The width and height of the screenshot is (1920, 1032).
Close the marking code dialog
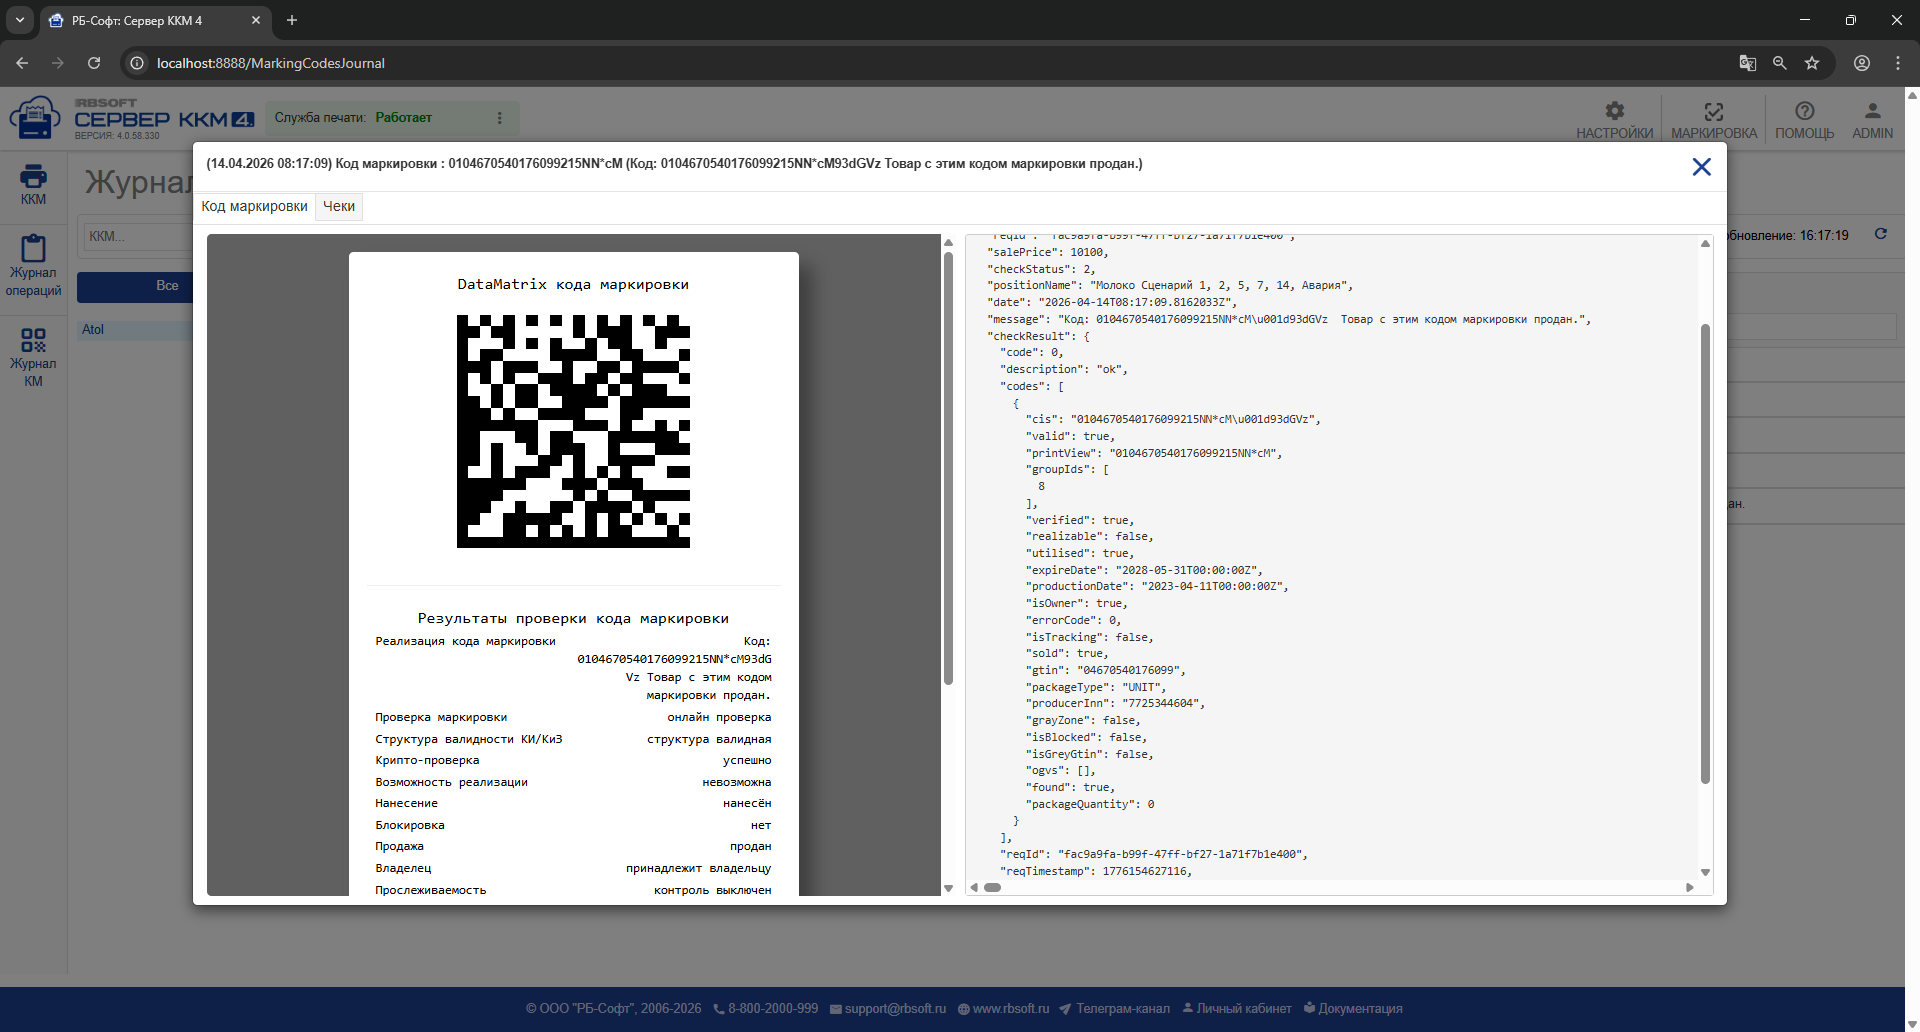pos(1701,167)
